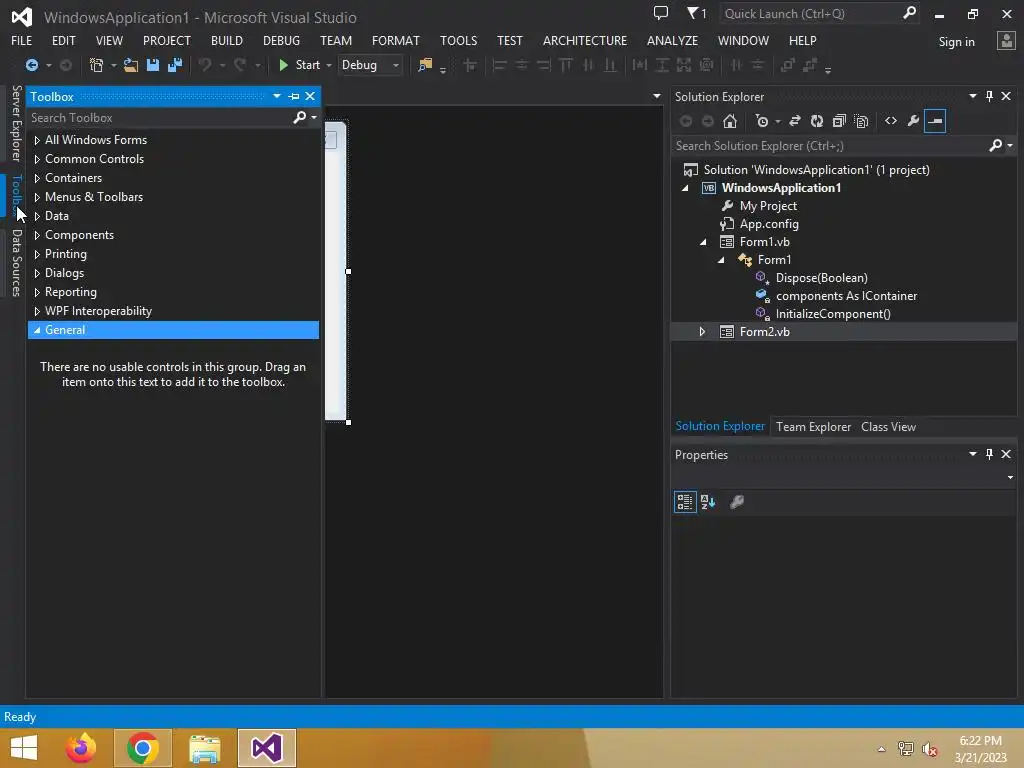Open the ARCHITECTURE menu
Screen dimensions: 1024x768
click(584, 40)
